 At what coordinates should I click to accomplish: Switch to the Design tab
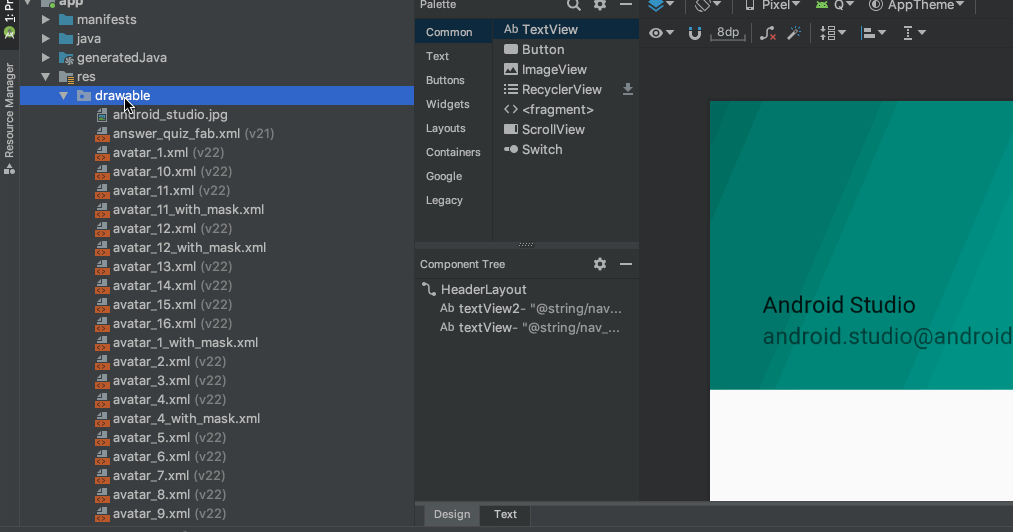click(x=452, y=515)
